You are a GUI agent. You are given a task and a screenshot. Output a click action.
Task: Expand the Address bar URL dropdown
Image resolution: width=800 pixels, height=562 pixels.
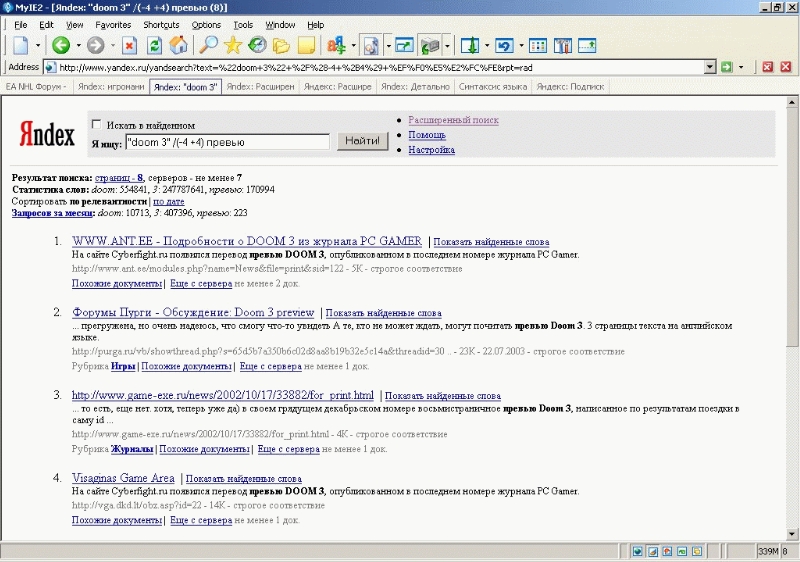(x=710, y=67)
